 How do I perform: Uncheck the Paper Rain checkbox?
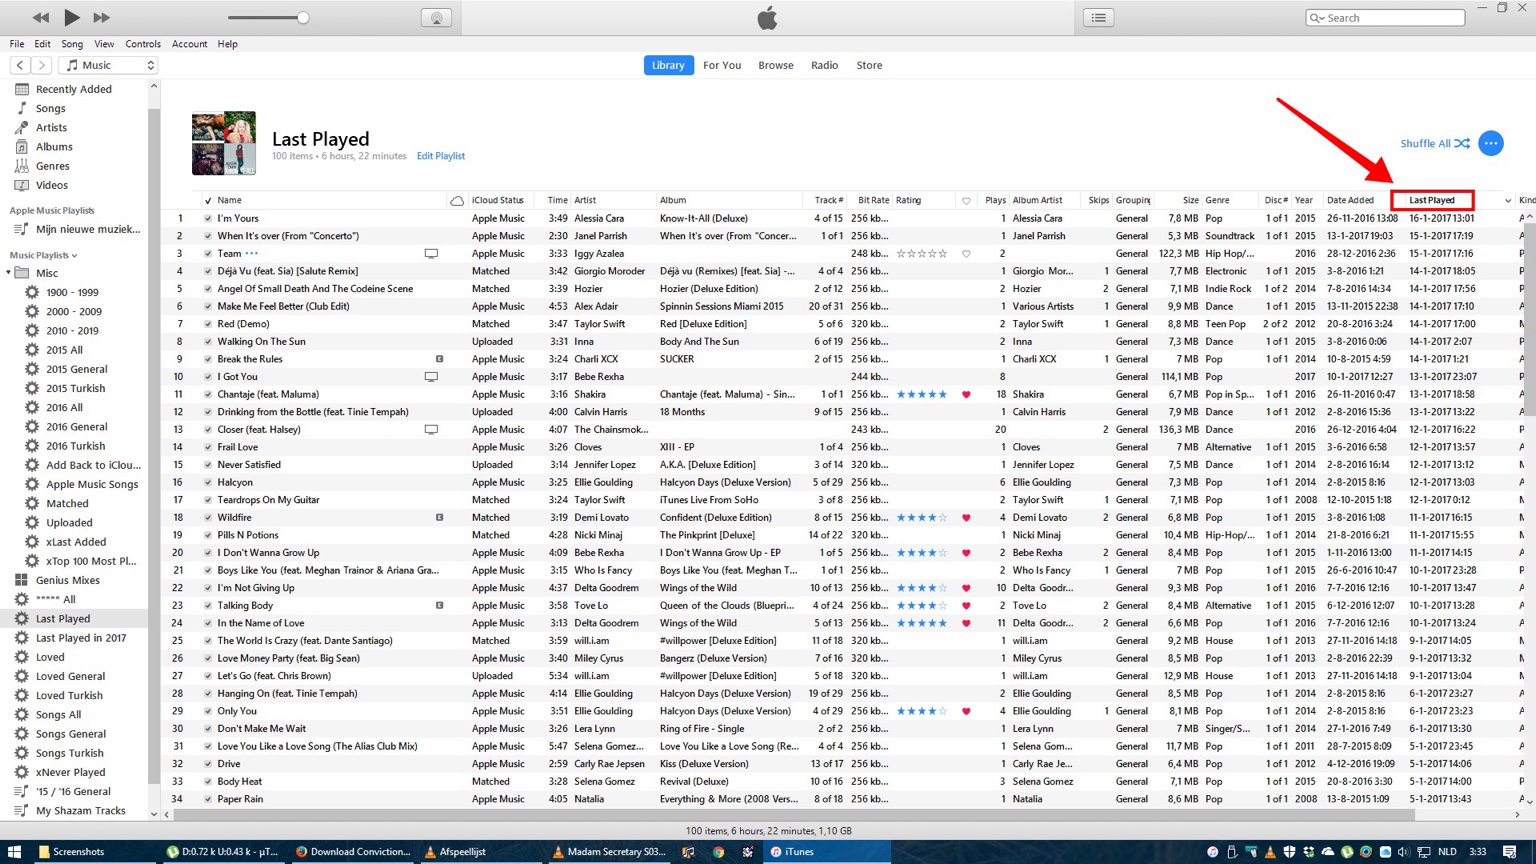point(208,799)
